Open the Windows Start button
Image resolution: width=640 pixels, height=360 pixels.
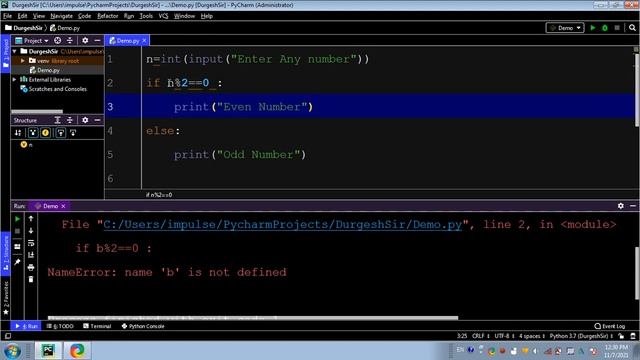tap(12, 351)
